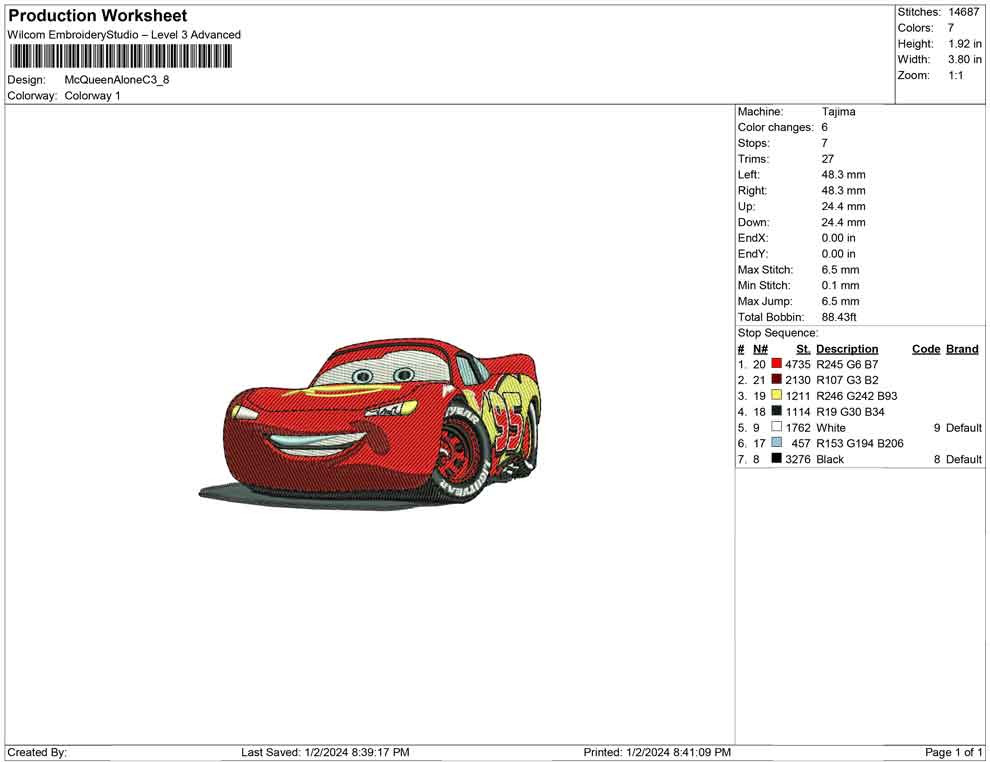Click the Brand column header
This screenshot has height=762, width=990.
tap(962, 349)
